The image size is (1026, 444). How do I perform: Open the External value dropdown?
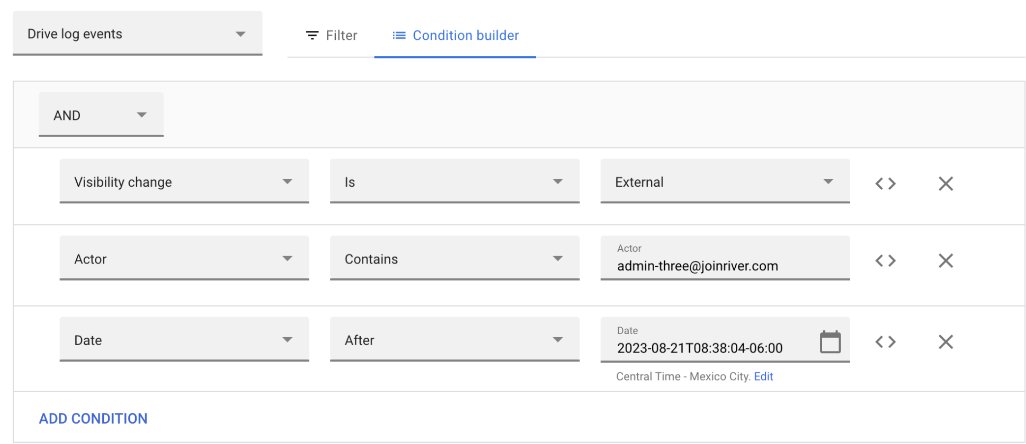[725, 182]
